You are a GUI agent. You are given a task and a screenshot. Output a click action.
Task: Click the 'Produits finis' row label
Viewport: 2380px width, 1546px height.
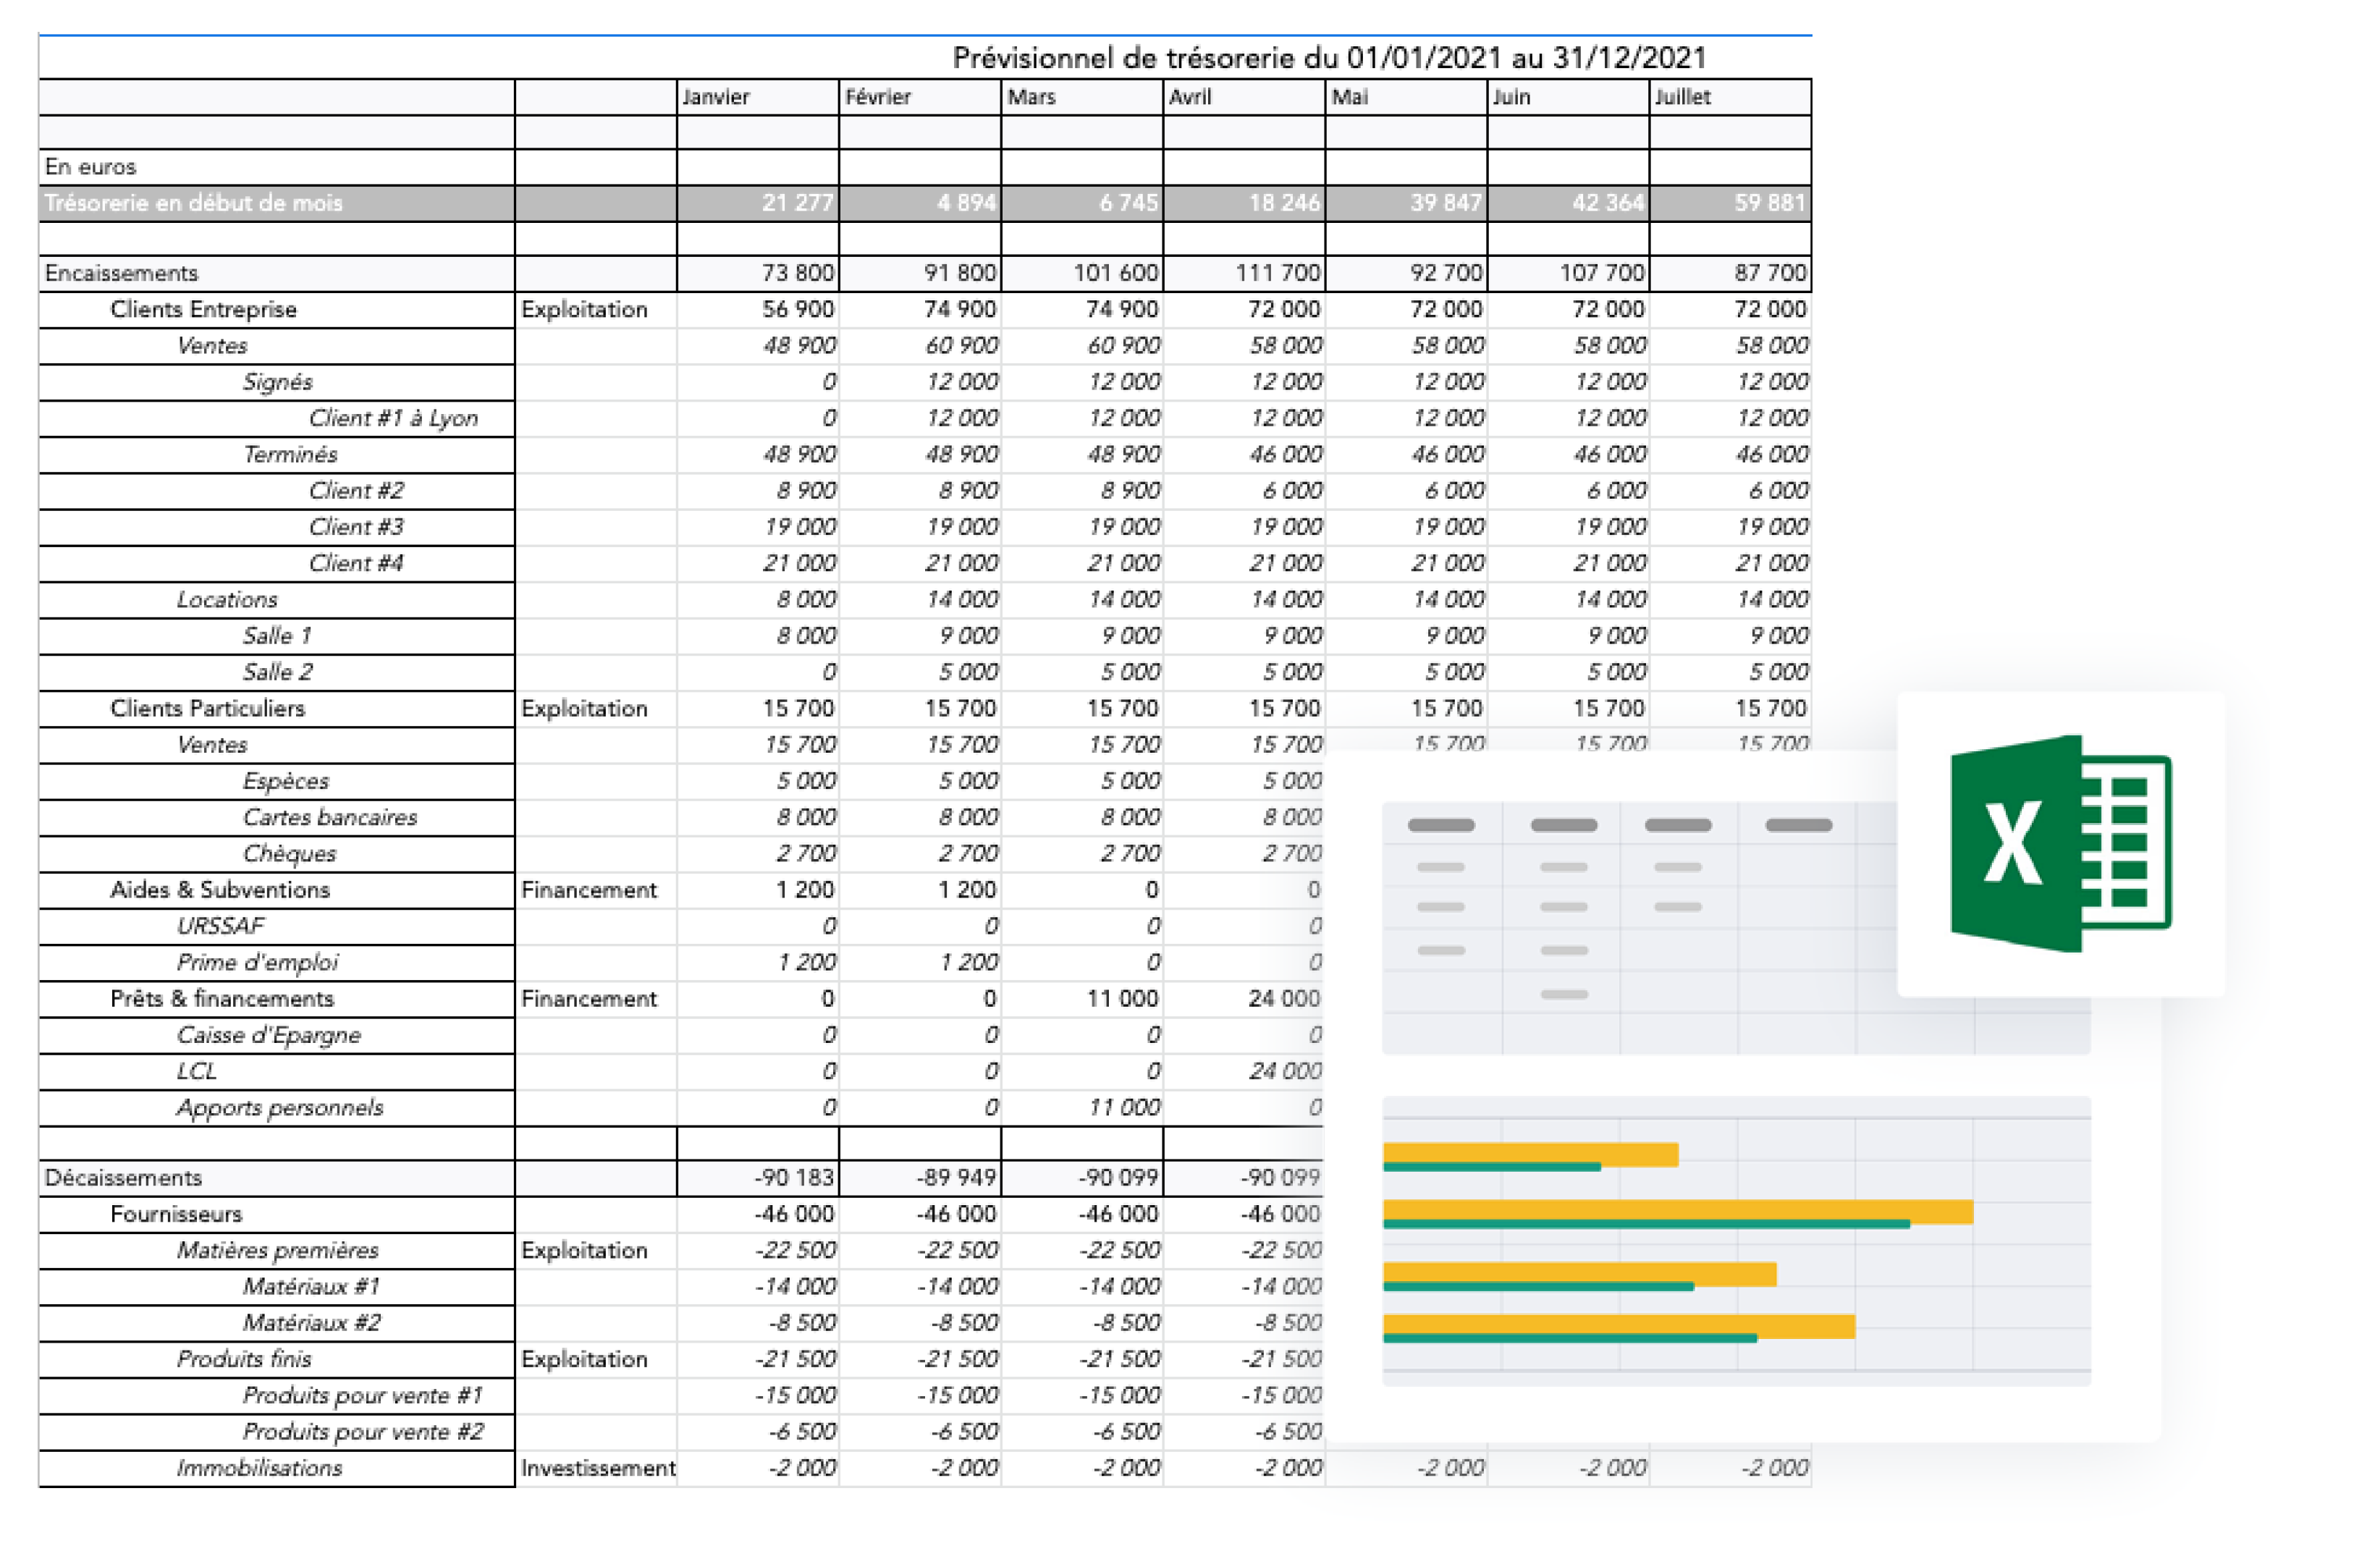click(x=277, y=1360)
